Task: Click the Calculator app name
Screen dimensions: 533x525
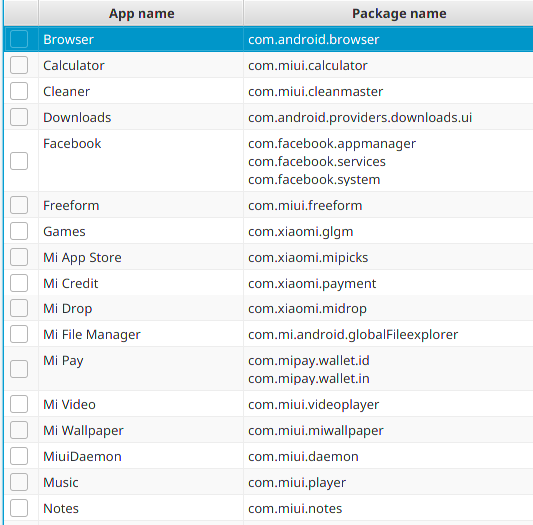Action: (74, 65)
